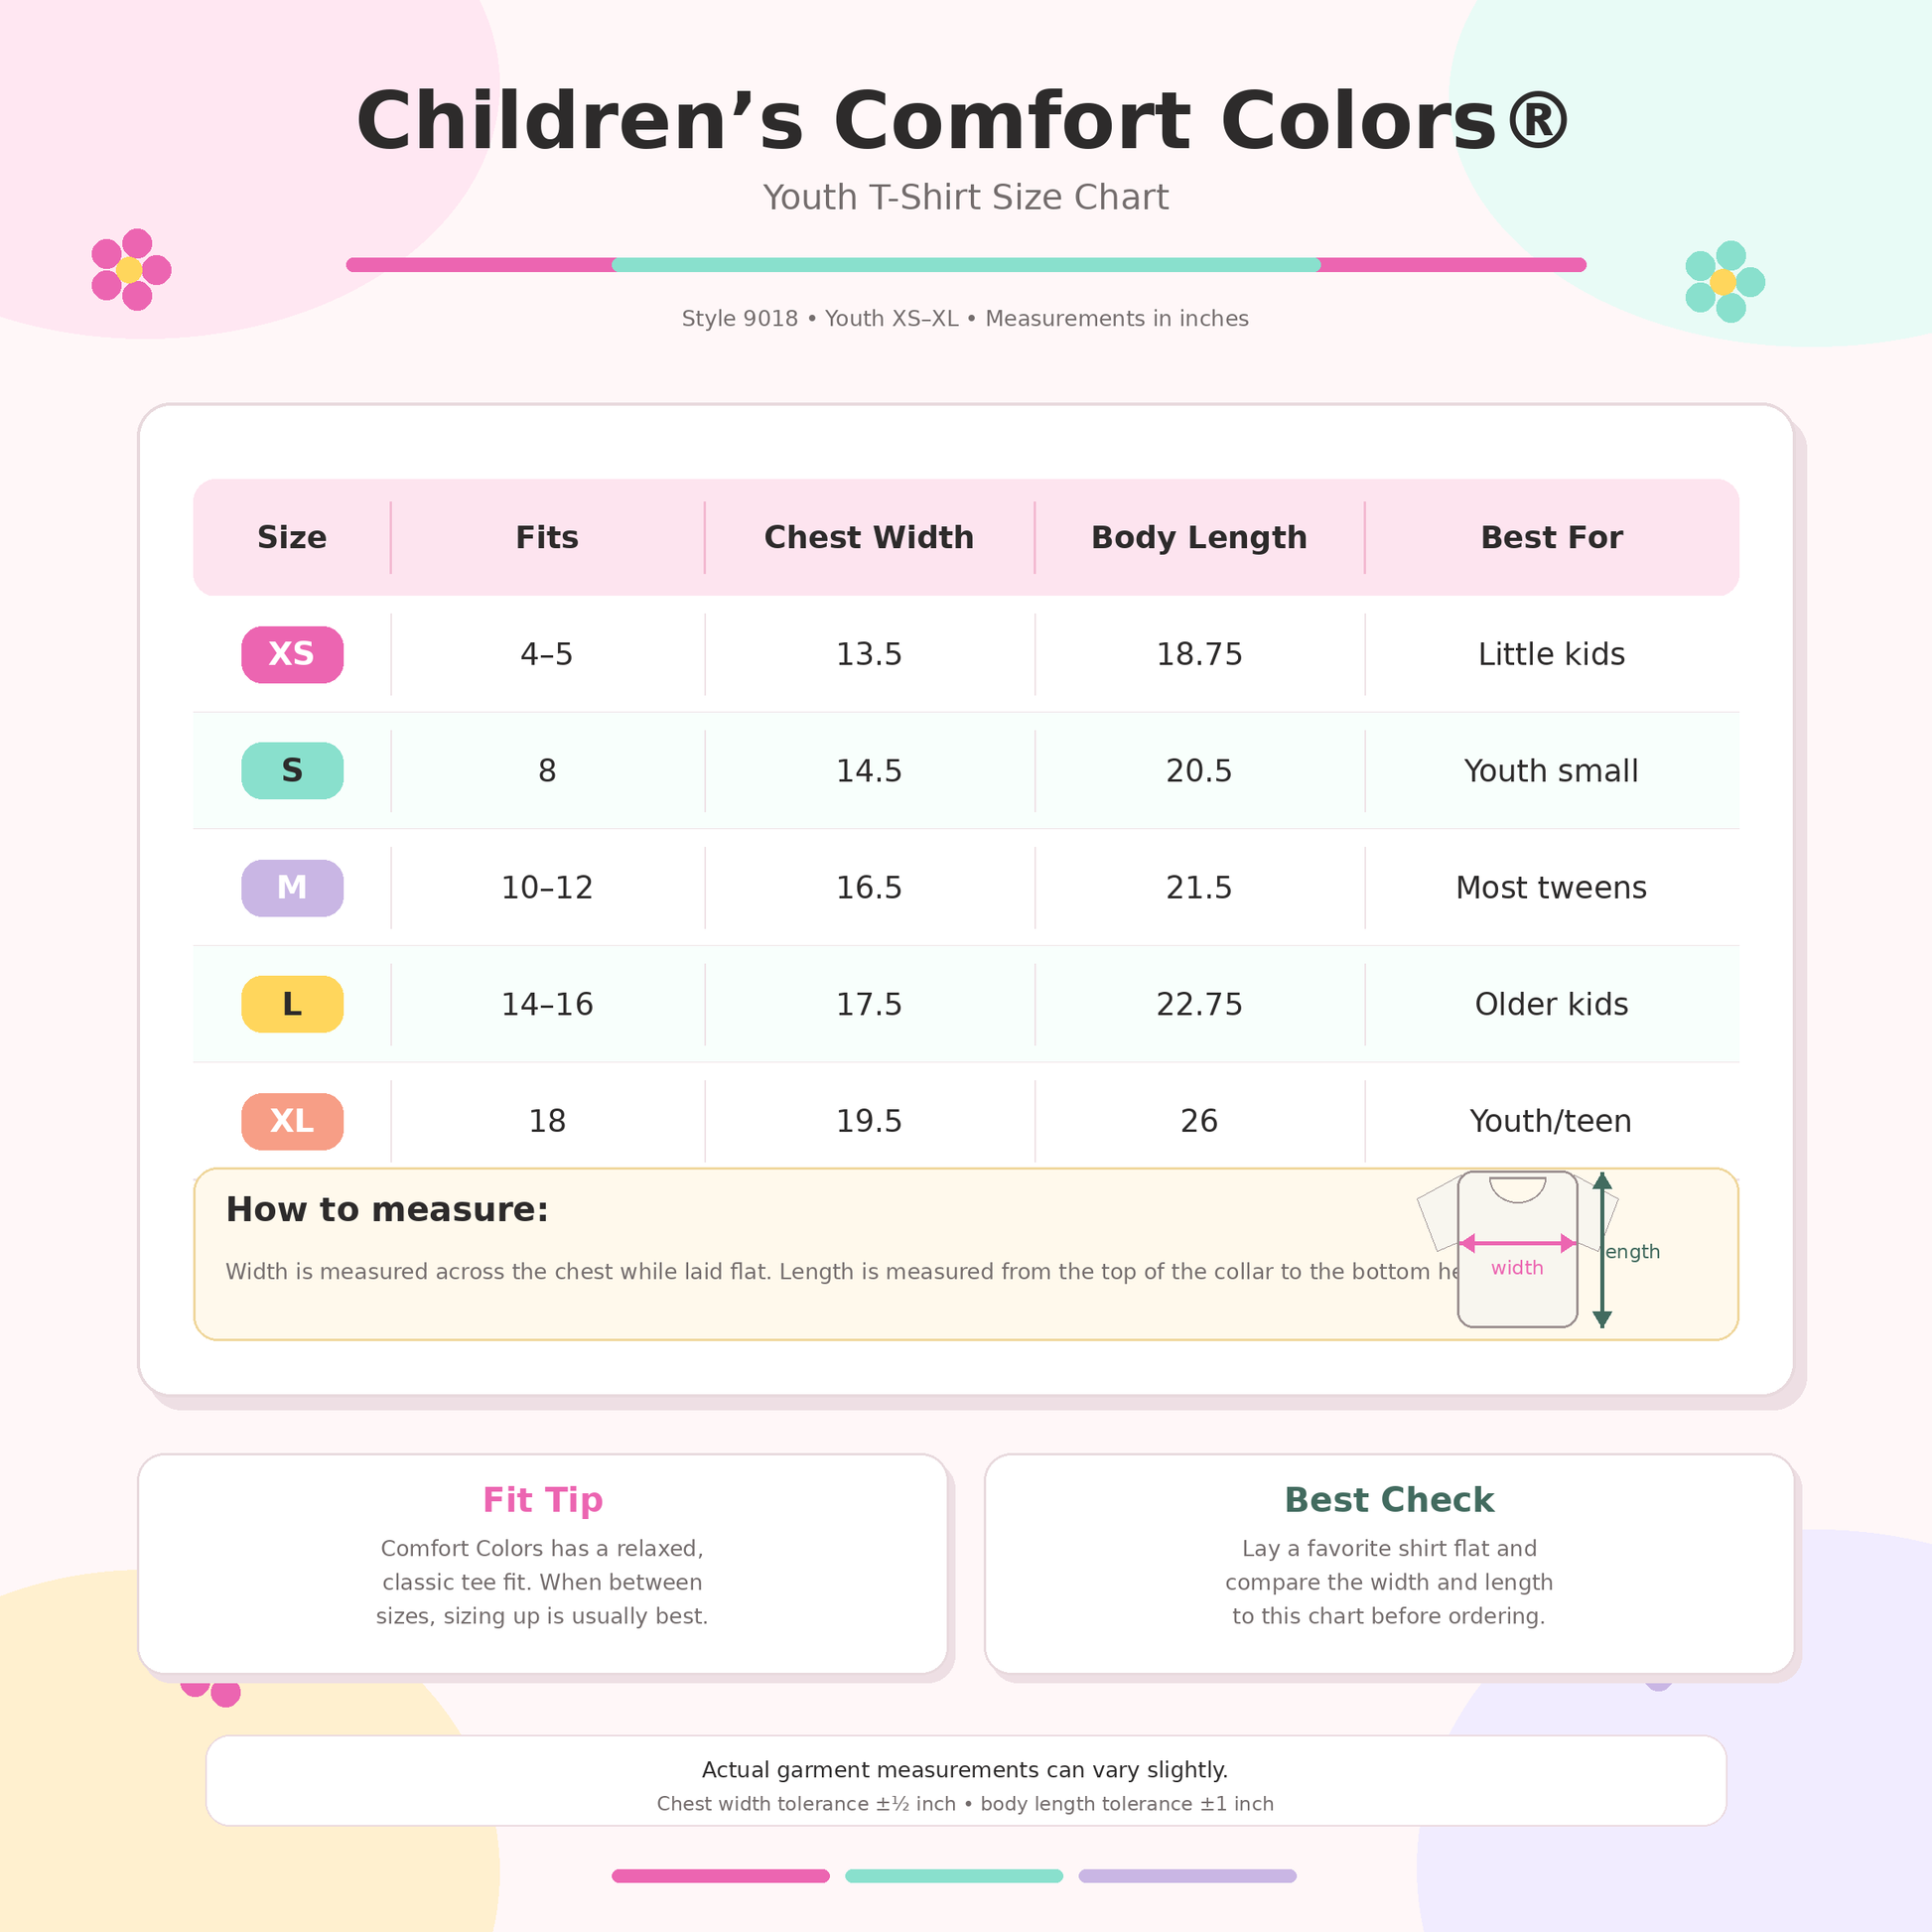Click the pink width arrow on shirt

point(1517,1243)
